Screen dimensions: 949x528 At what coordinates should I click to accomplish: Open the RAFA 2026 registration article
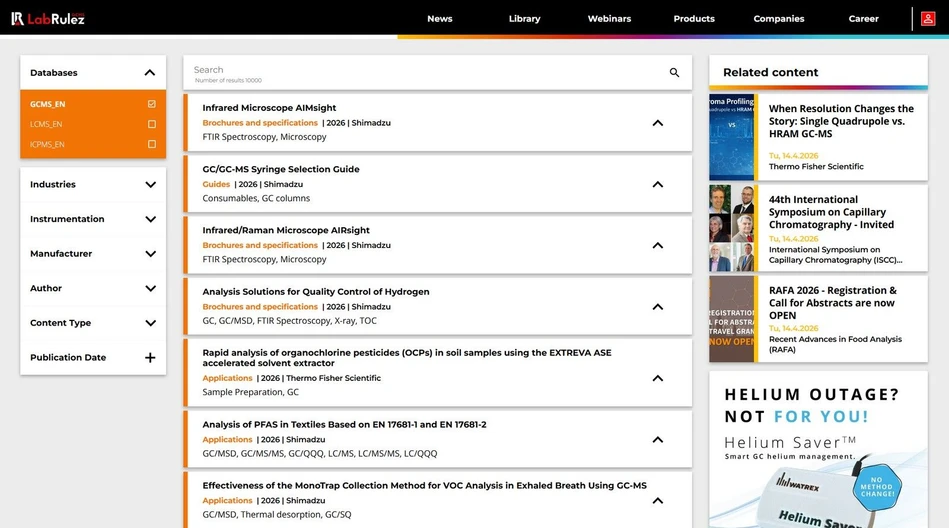tap(831, 303)
